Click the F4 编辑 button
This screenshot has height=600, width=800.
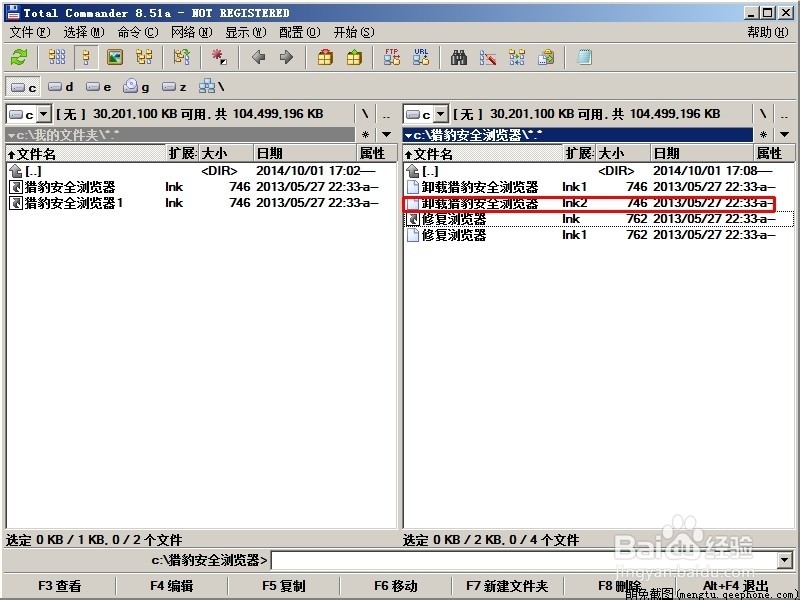tap(172, 586)
